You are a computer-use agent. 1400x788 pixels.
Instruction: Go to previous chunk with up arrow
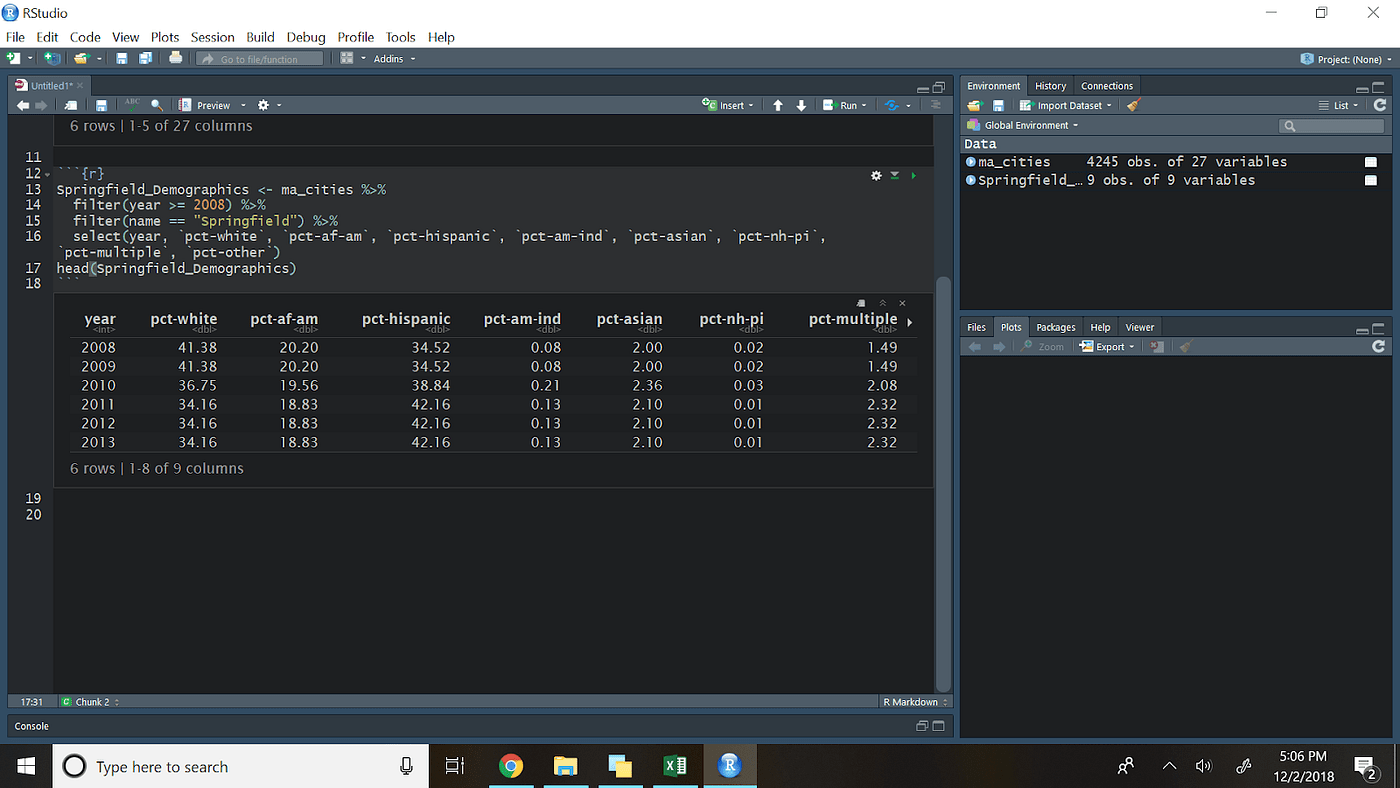pyautogui.click(x=778, y=105)
